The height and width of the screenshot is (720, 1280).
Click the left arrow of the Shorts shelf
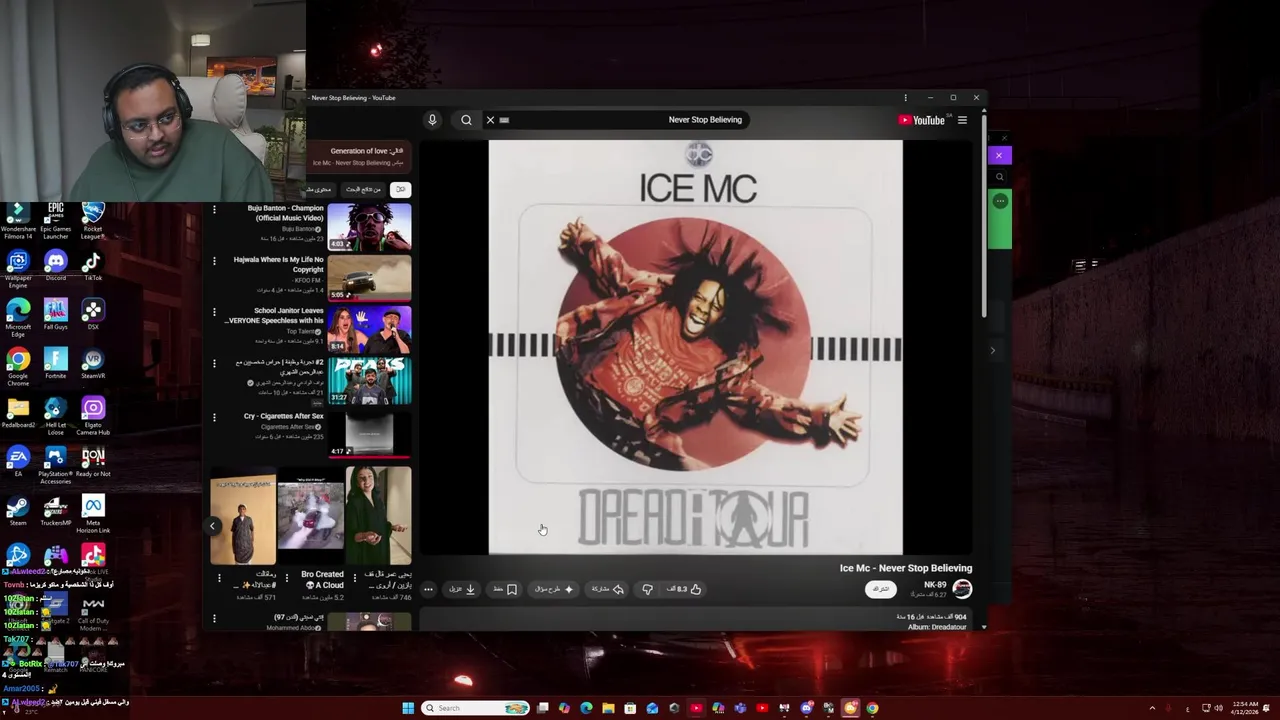[212, 526]
